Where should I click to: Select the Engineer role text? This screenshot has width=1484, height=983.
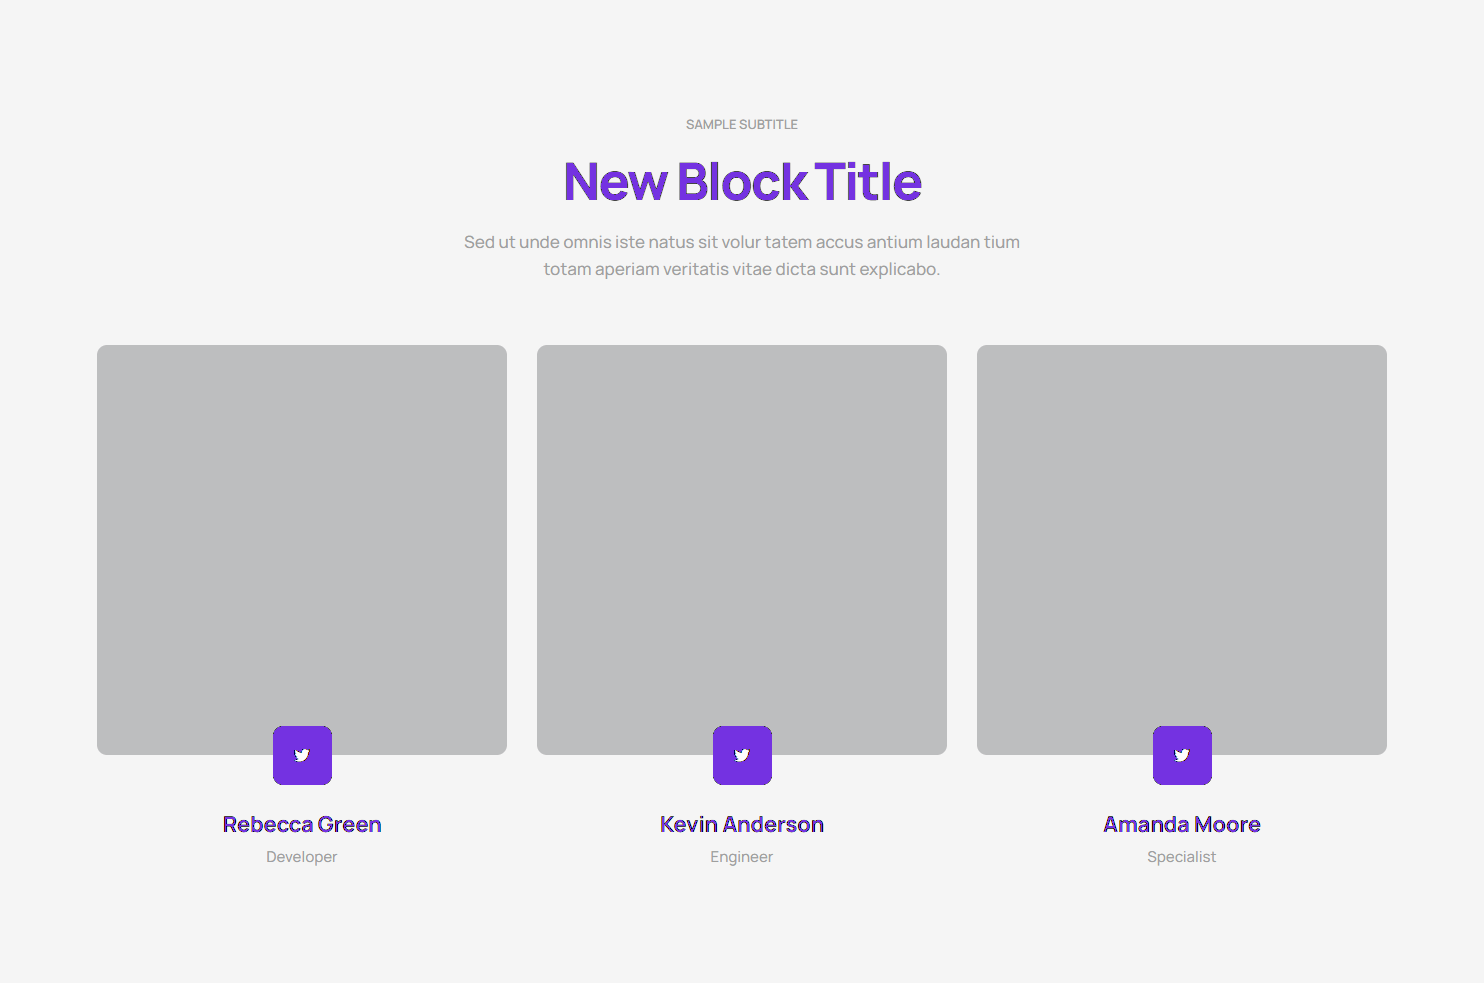pyautogui.click(x=742, y=857)
